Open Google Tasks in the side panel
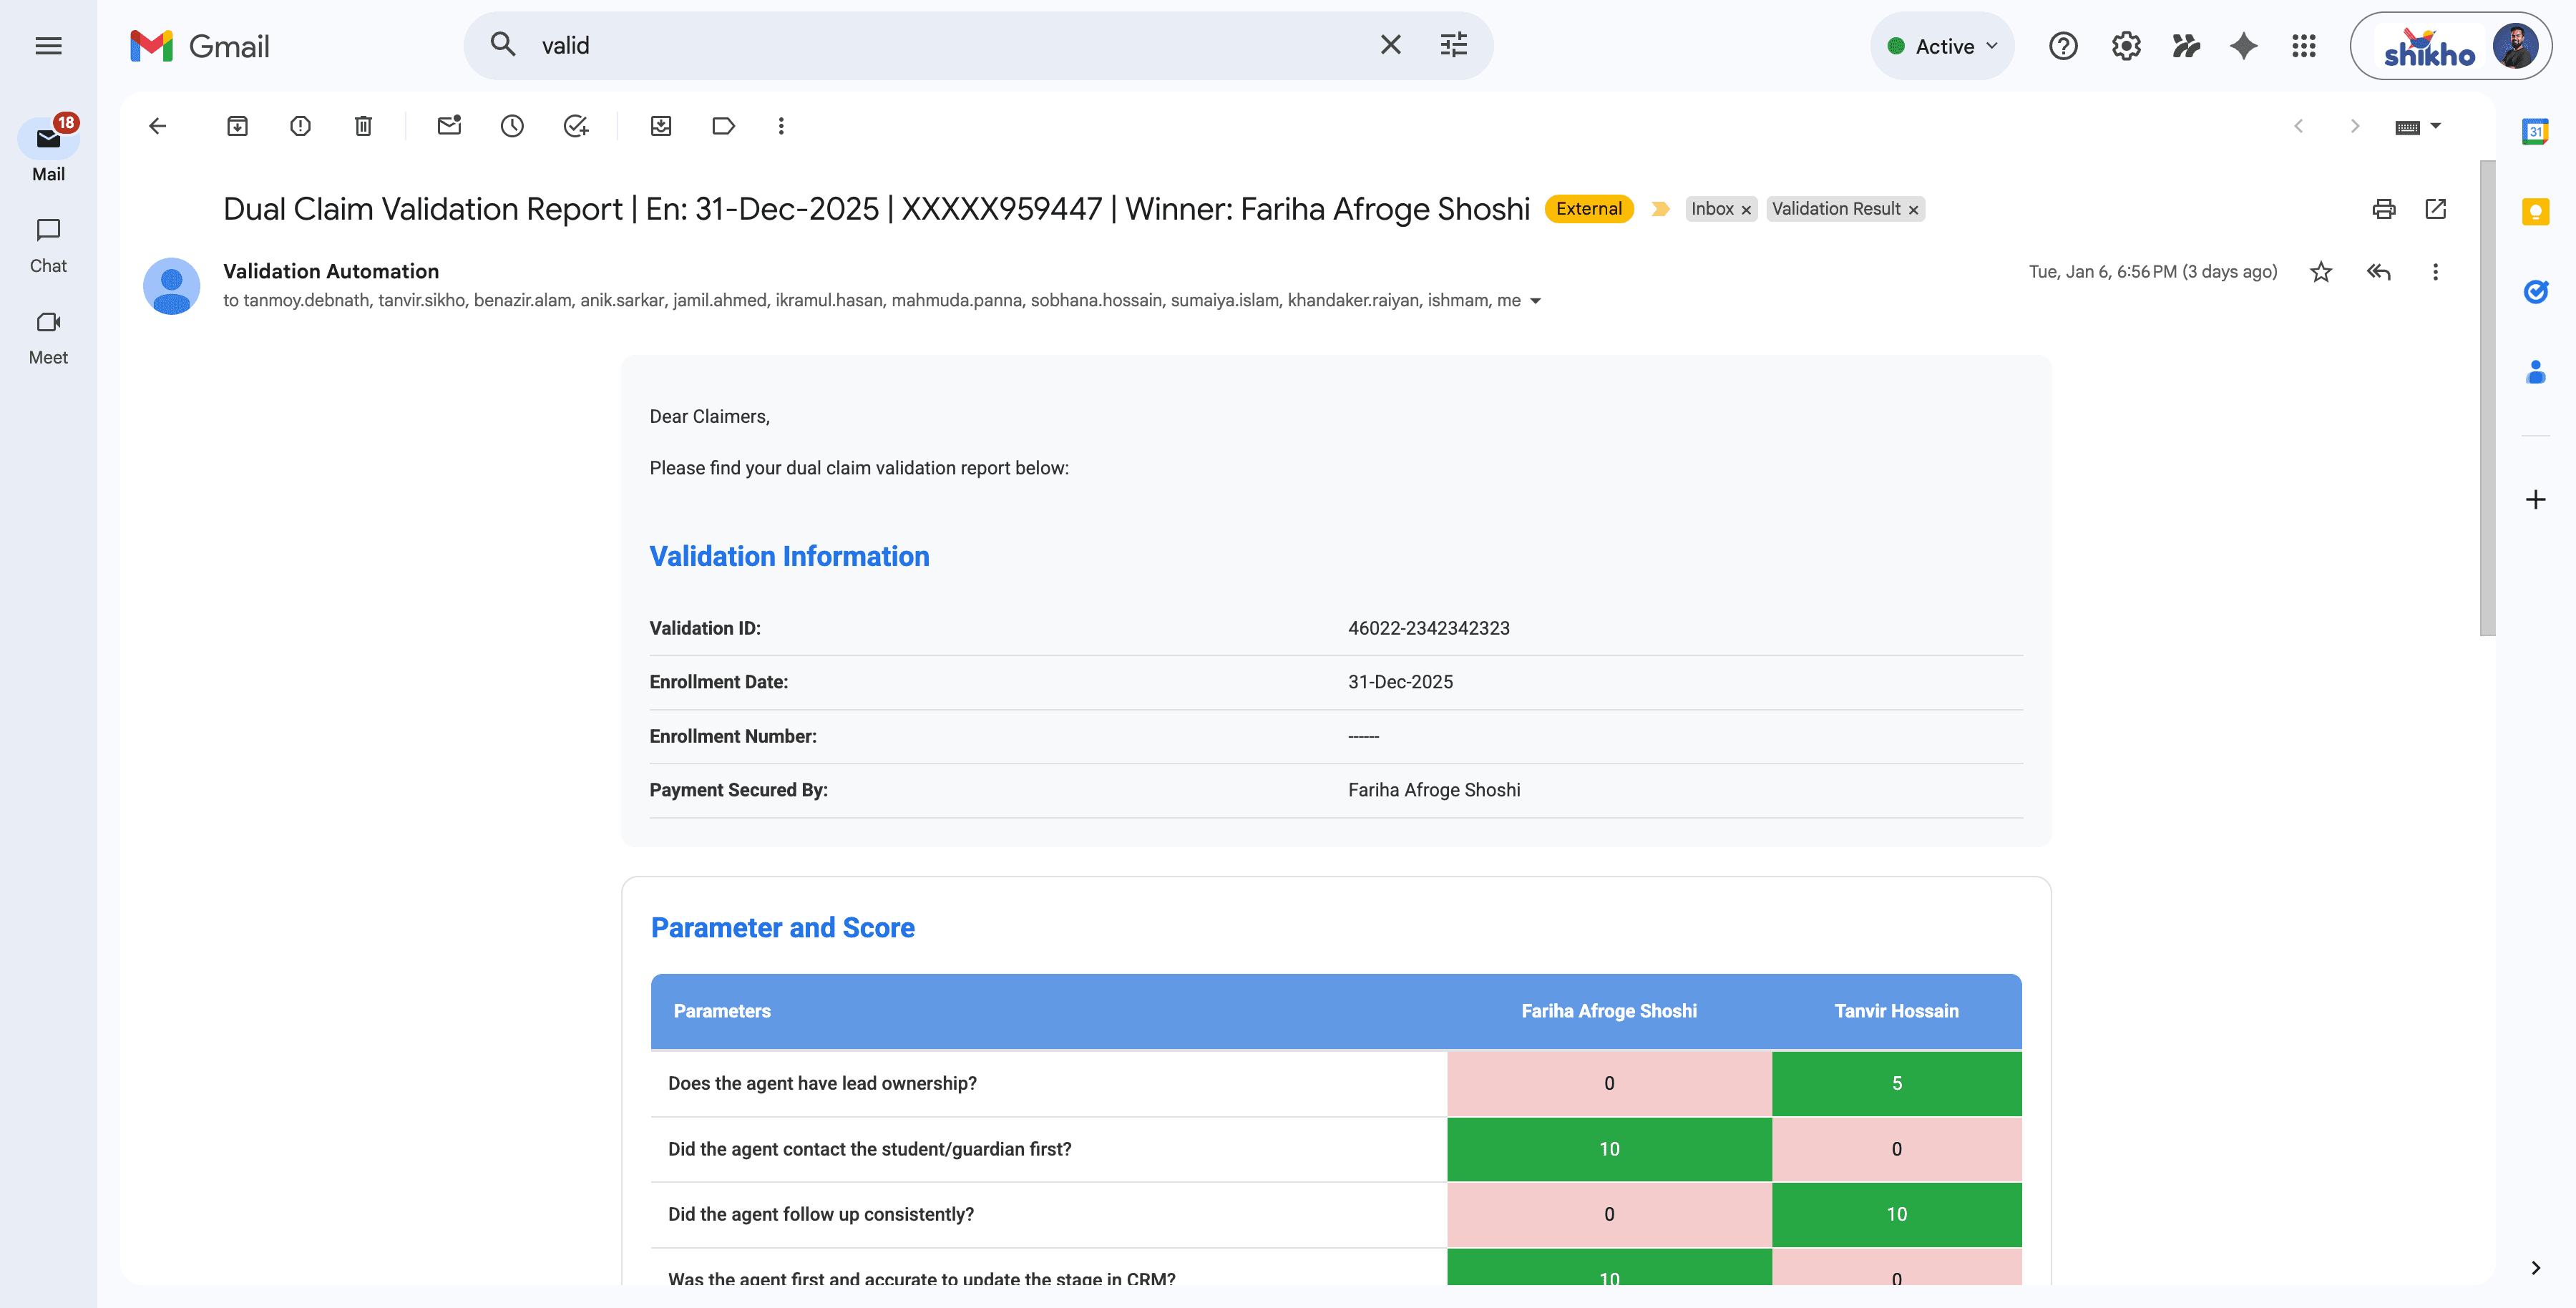The height and width of the screenshot is (1308, 2576). pyautogui.click(x=2537, y=292)
